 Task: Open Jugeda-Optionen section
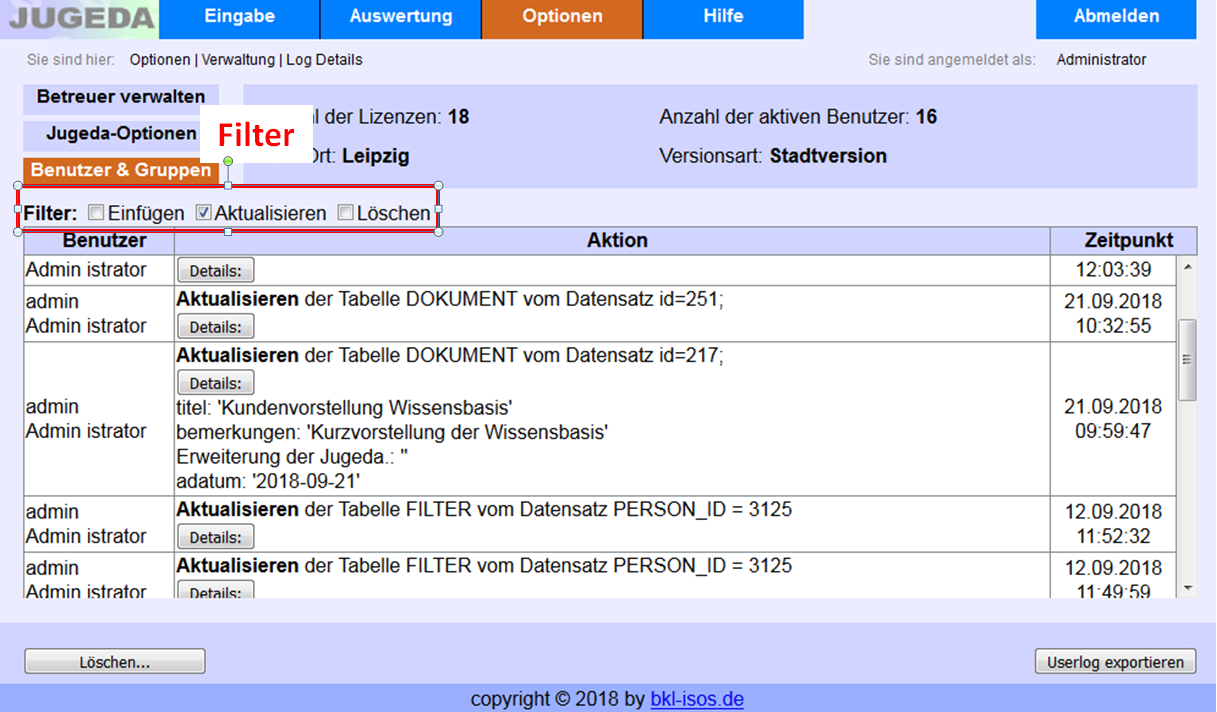(x=121, y=134)
